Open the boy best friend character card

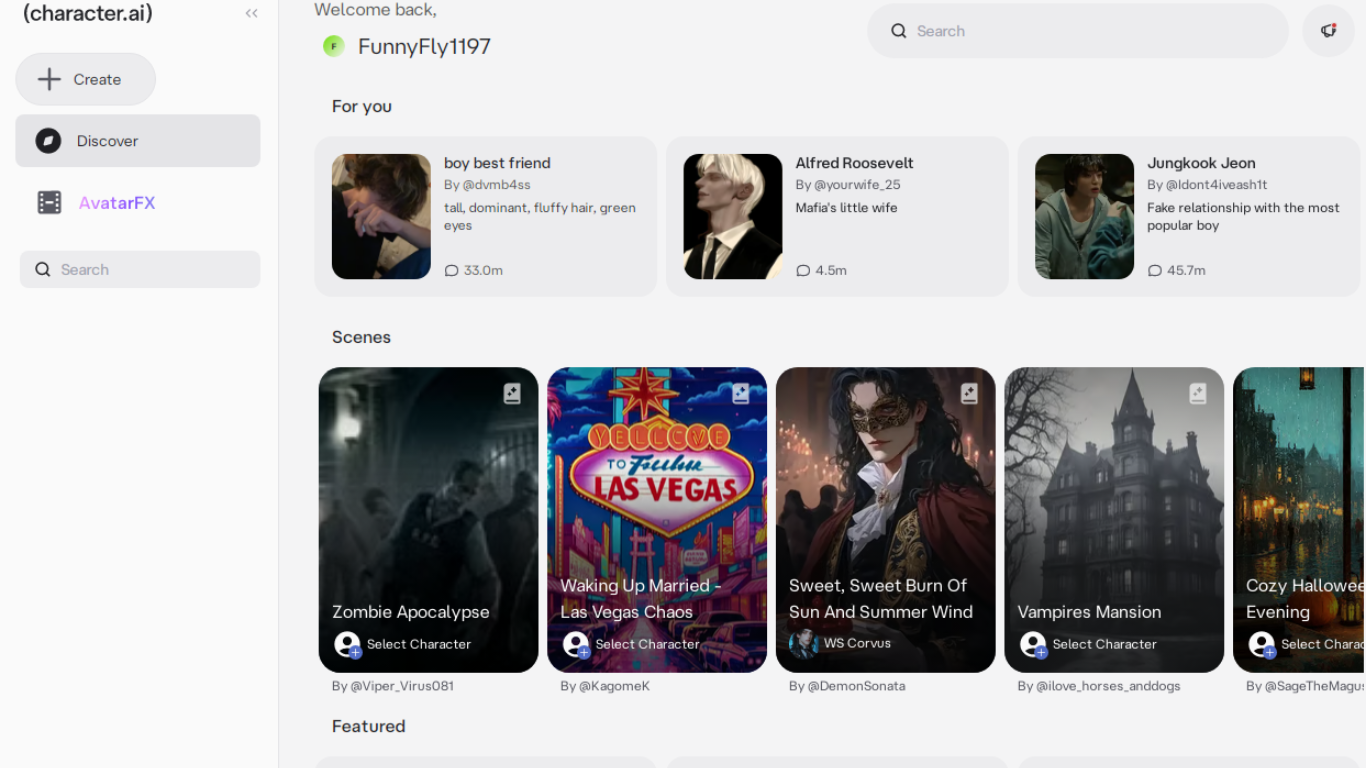pos(485,216)
